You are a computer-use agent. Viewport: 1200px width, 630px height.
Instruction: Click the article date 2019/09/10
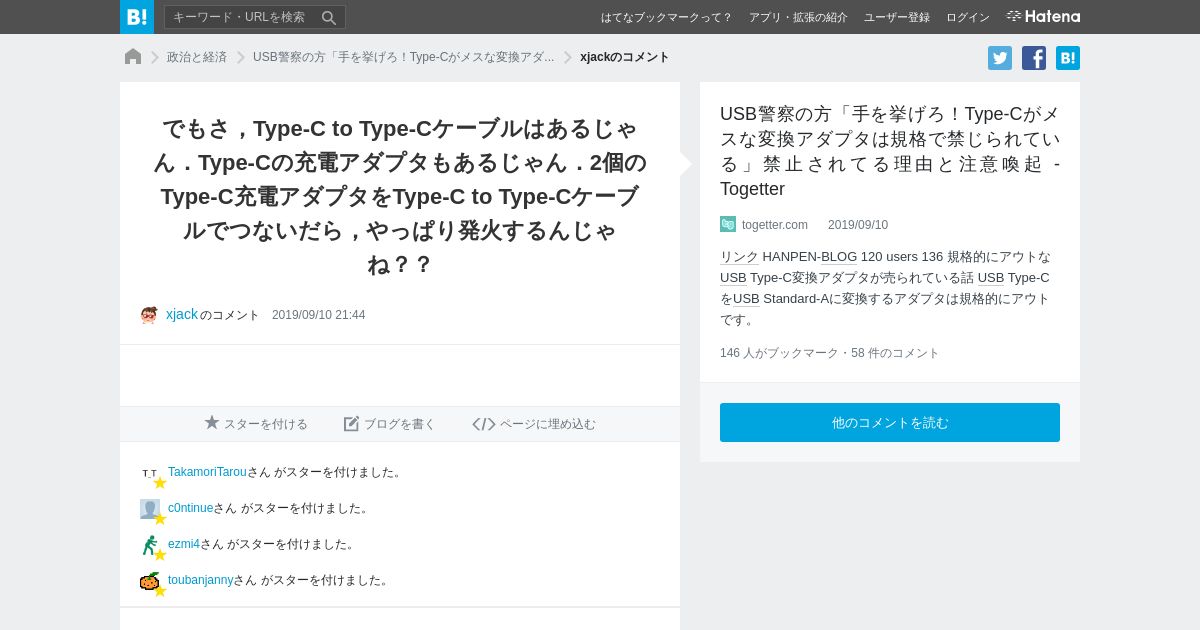pos(858,225)
